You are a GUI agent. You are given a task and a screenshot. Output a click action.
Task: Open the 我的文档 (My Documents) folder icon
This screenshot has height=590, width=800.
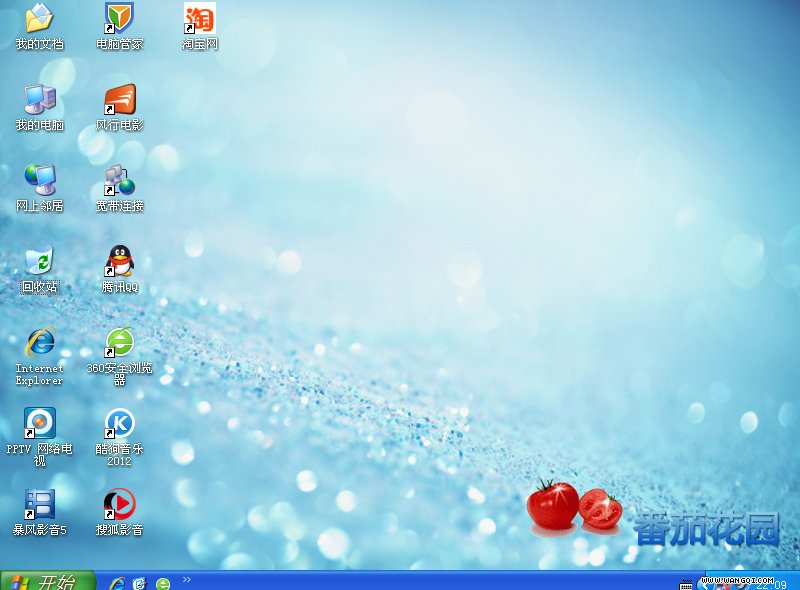click(39, 18)
